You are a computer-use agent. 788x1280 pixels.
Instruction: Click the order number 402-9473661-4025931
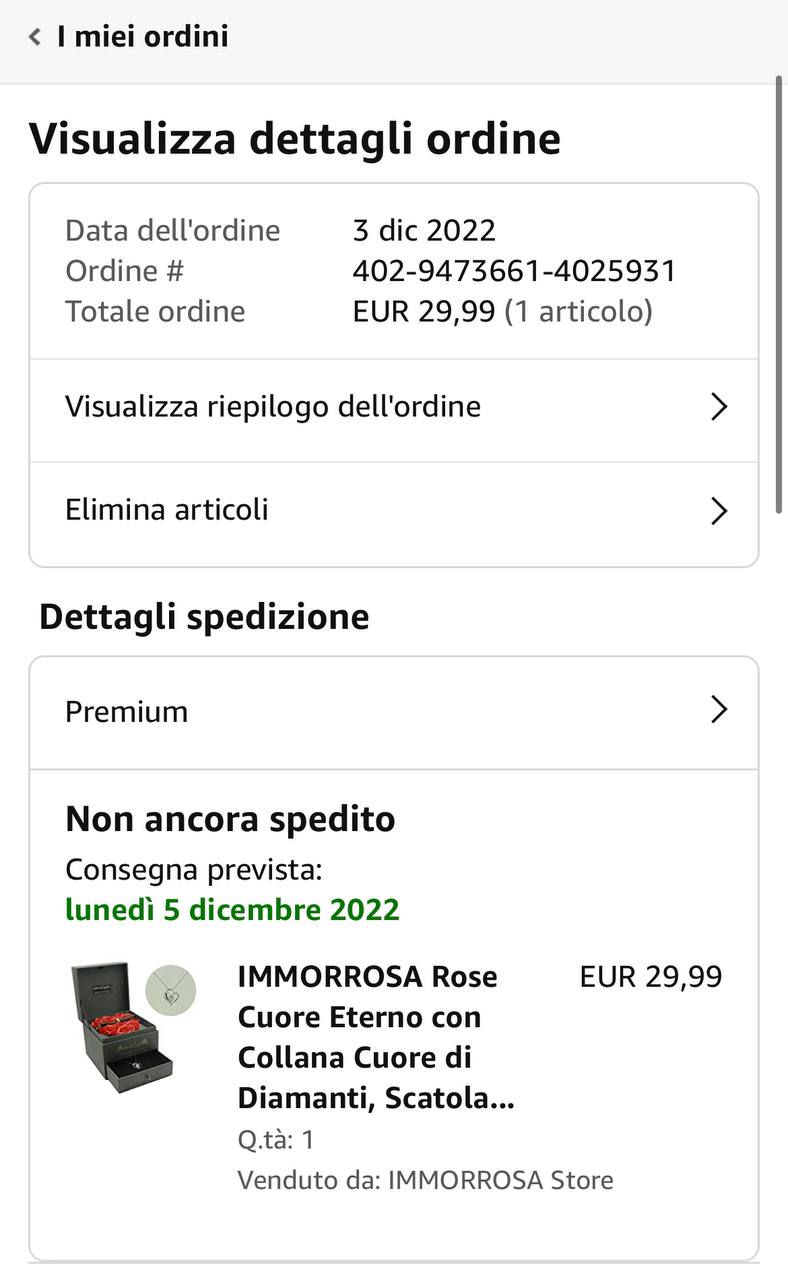[514, 271]
